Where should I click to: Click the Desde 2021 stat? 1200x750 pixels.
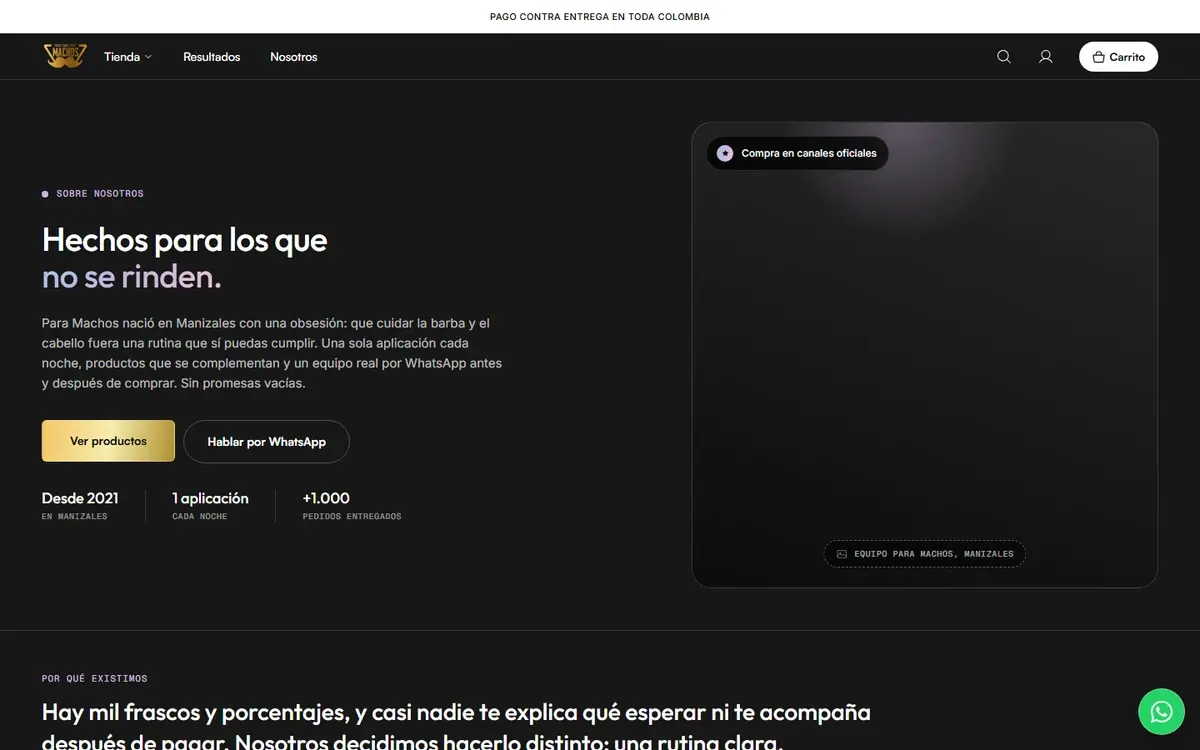pos(80,506)
